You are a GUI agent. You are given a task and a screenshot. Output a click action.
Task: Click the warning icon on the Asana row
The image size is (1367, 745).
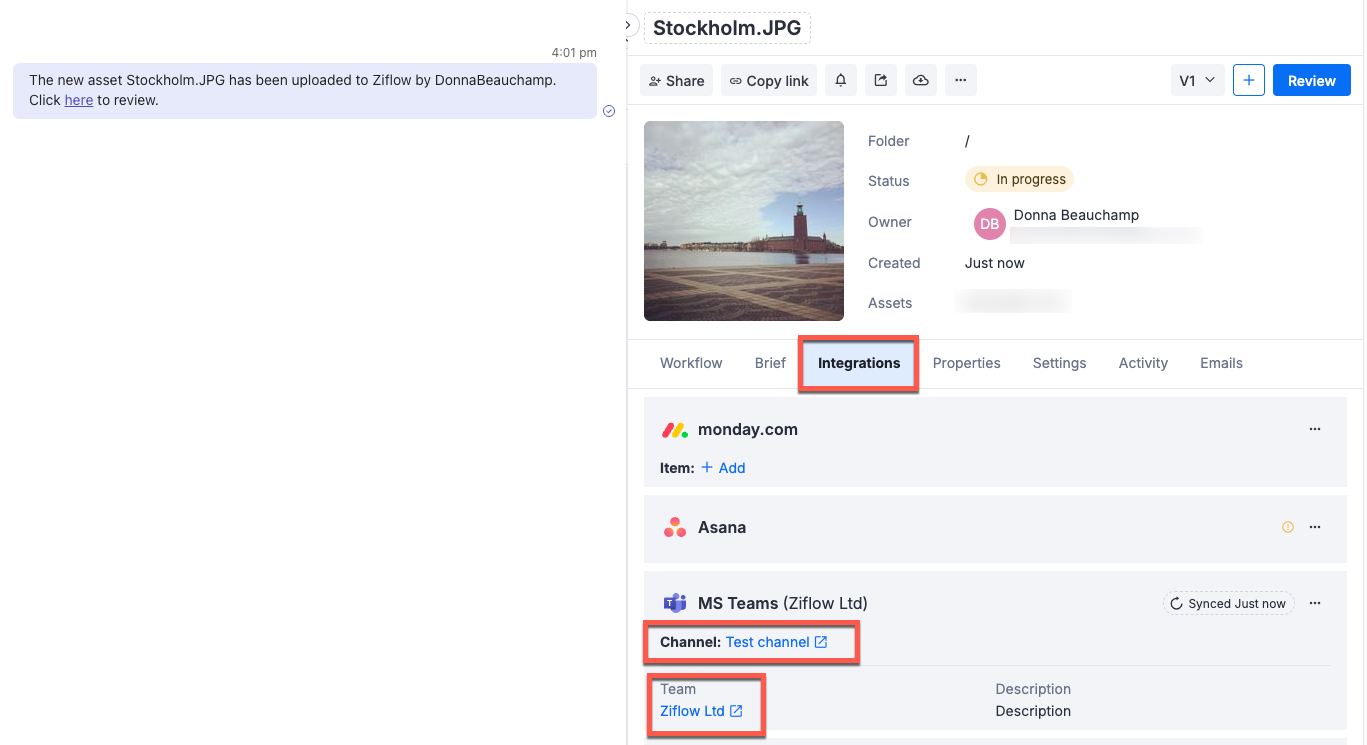point(1287,527)
